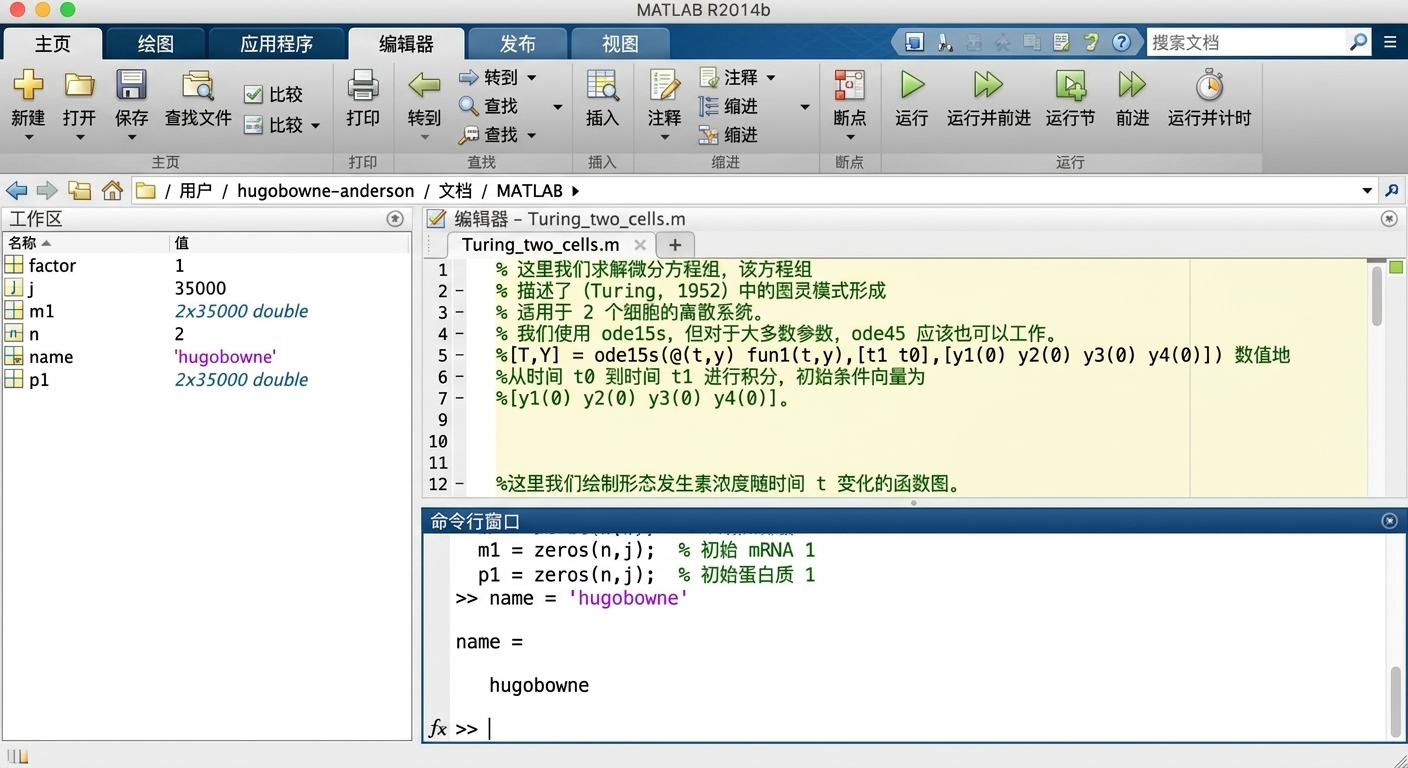
Task: Click the green 转到 back arrow icon
Action: point(424,85)
